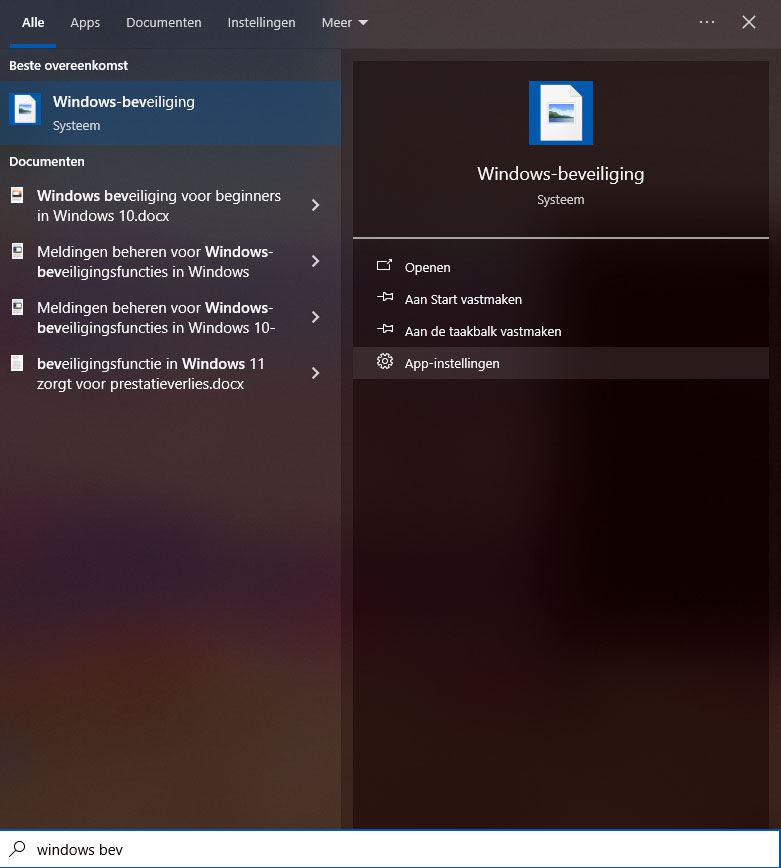
Task: Click the gear icon beside App-instellingen
Action: pyautogui.click(x=385, y=361)
